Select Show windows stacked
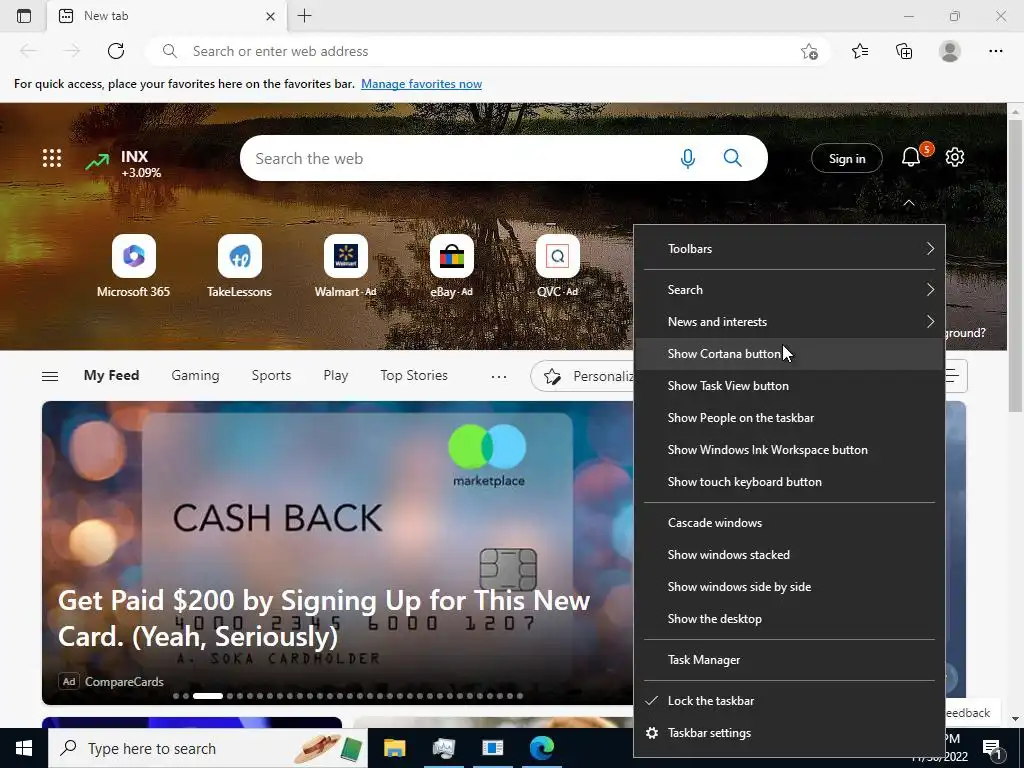Screen dimensions: 1024x768 [789, 555]
